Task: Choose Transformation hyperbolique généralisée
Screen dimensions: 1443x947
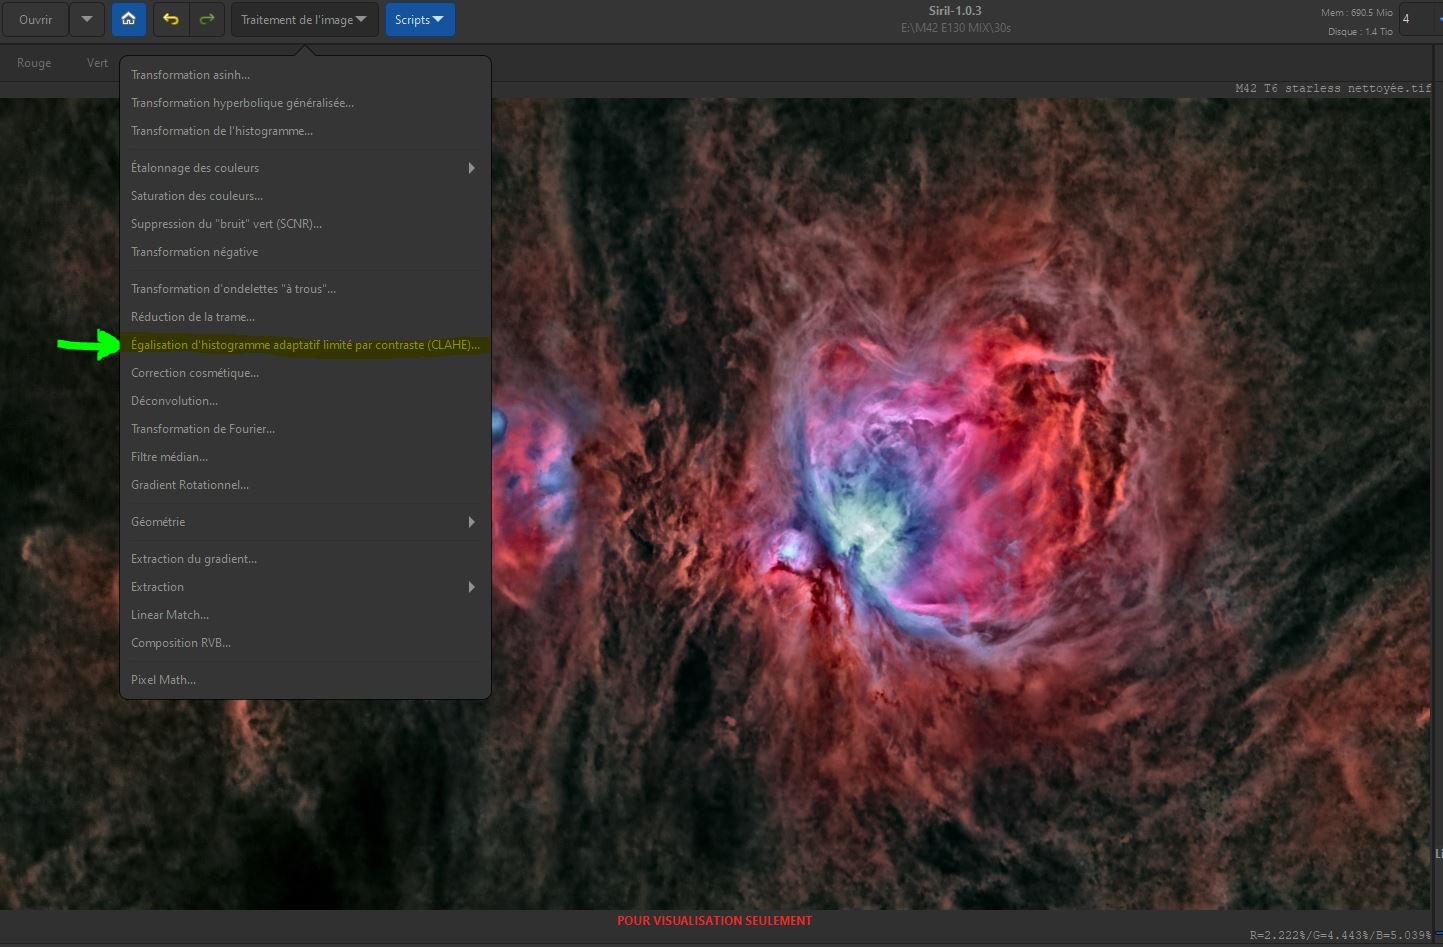Action: [x=305, y=103]
